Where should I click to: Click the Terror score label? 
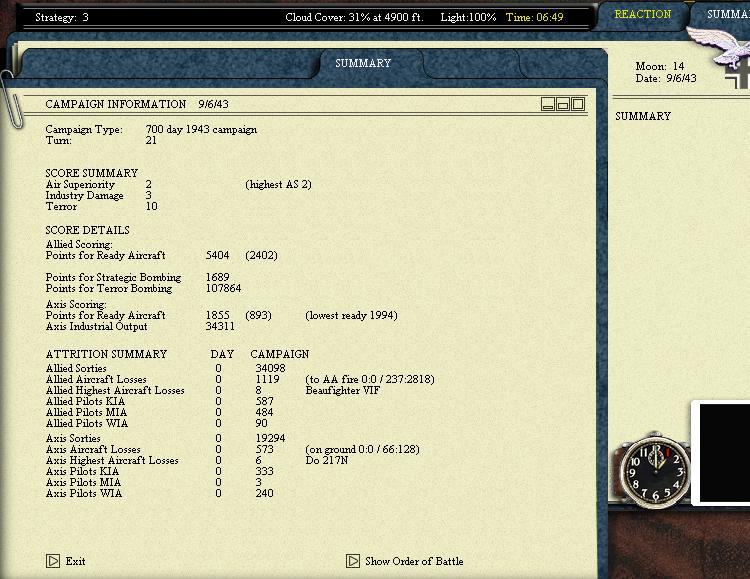tap(61, 207)
